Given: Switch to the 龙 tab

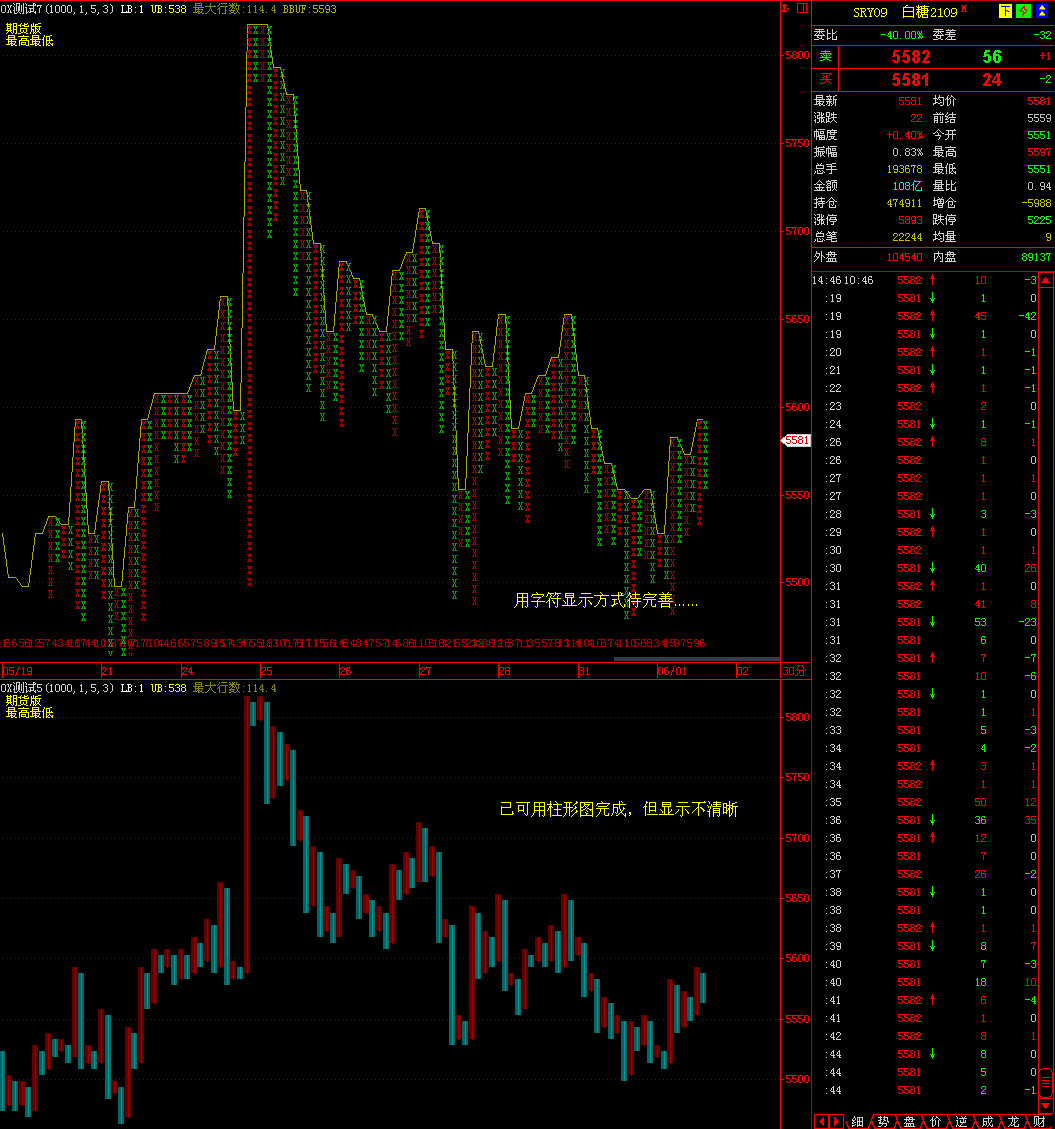Looking at the screenshot, I should pos(1013,1122).
